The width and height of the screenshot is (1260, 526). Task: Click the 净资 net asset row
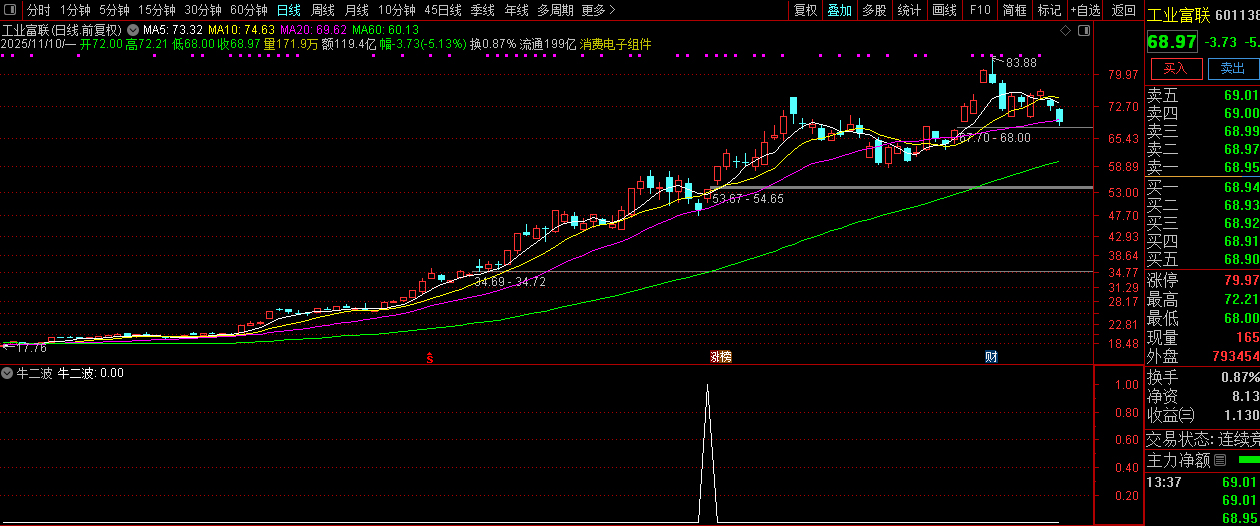click(1202, 396)
